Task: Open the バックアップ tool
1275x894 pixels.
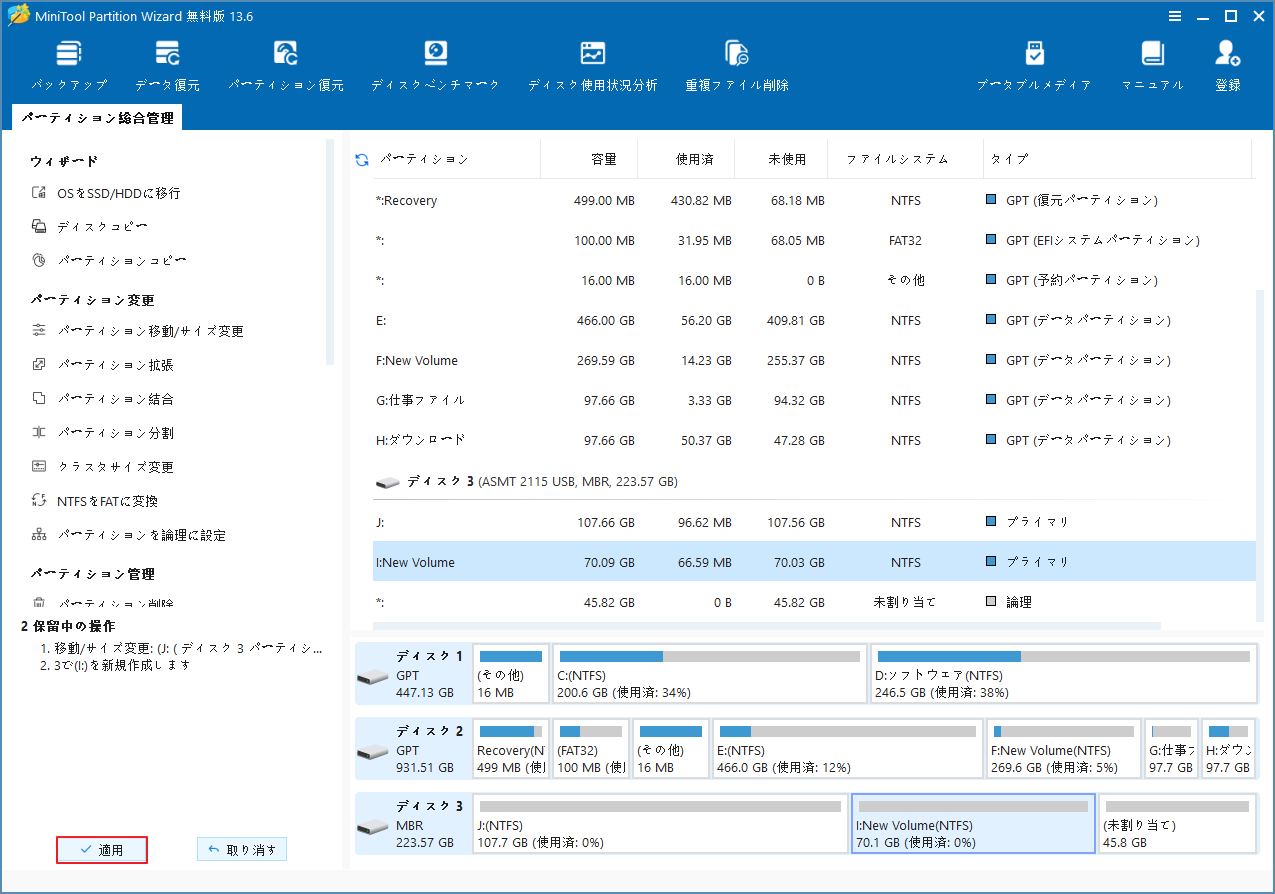Action: (x=68, y=67)
